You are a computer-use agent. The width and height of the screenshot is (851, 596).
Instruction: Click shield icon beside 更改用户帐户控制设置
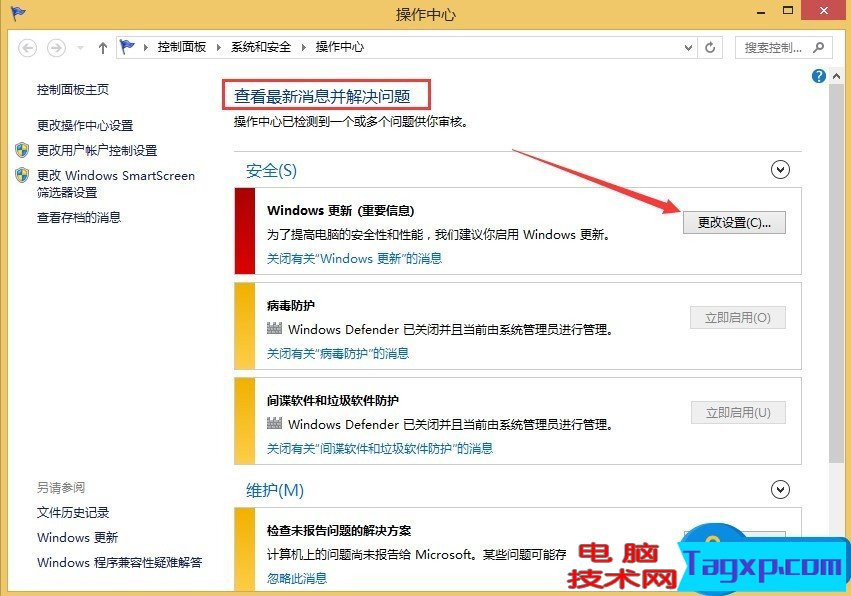pyautogui.click(x=22, y=150)
